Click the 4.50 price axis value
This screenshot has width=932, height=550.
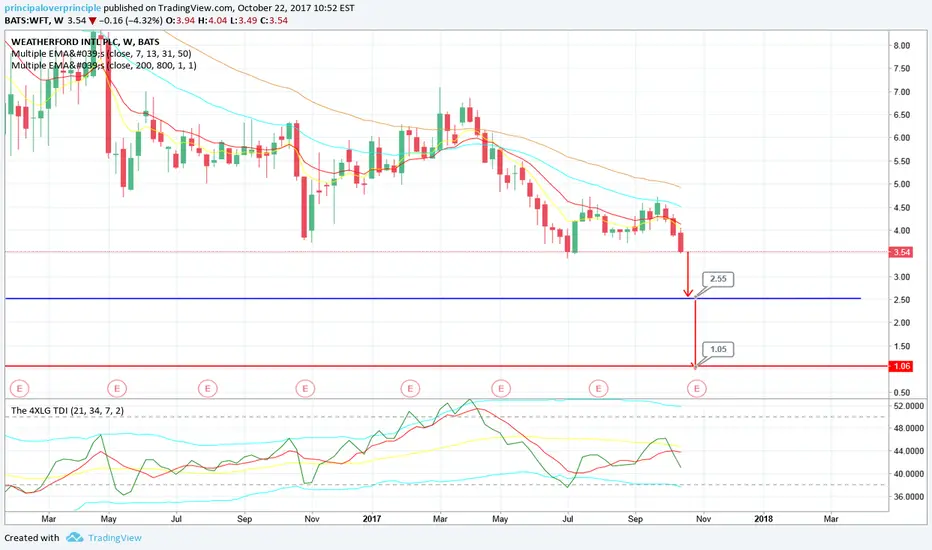pyautogui.click(x=901, y=208)
